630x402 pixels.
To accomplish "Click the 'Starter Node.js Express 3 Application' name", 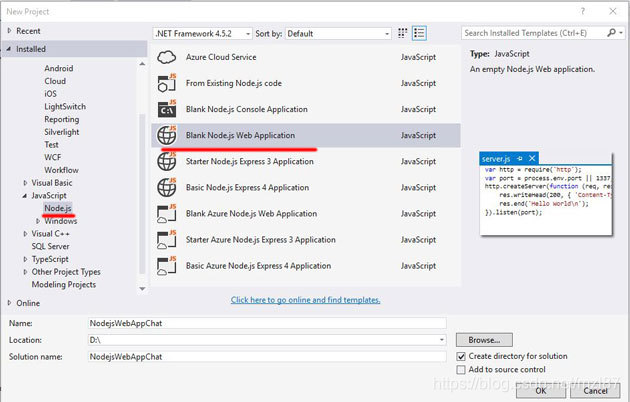I will click(x=250, y=161).
